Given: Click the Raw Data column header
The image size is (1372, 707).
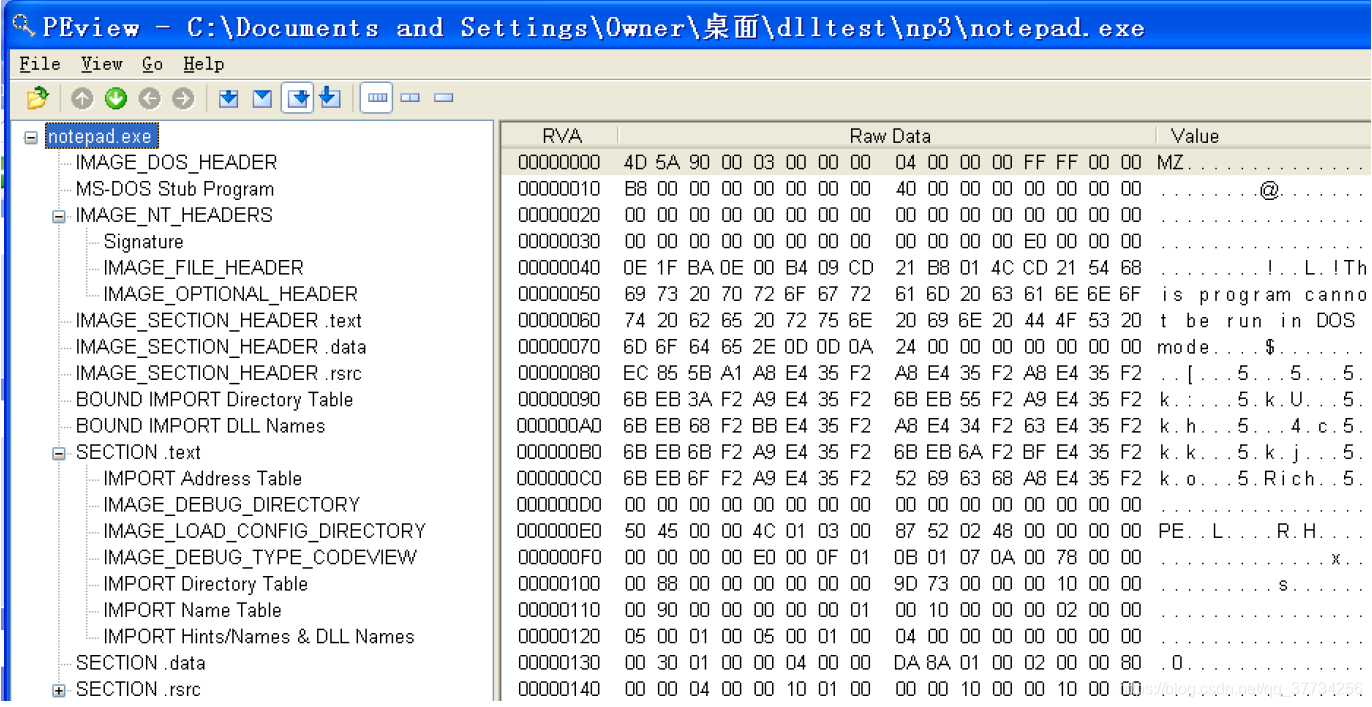Looking at the screenshot, I should pos(889,136).
